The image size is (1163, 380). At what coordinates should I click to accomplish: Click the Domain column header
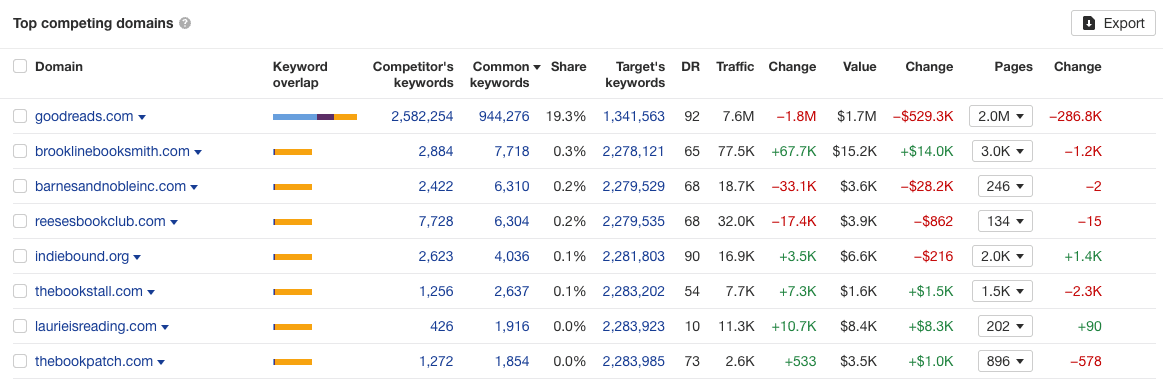click(x=59, y=66)
